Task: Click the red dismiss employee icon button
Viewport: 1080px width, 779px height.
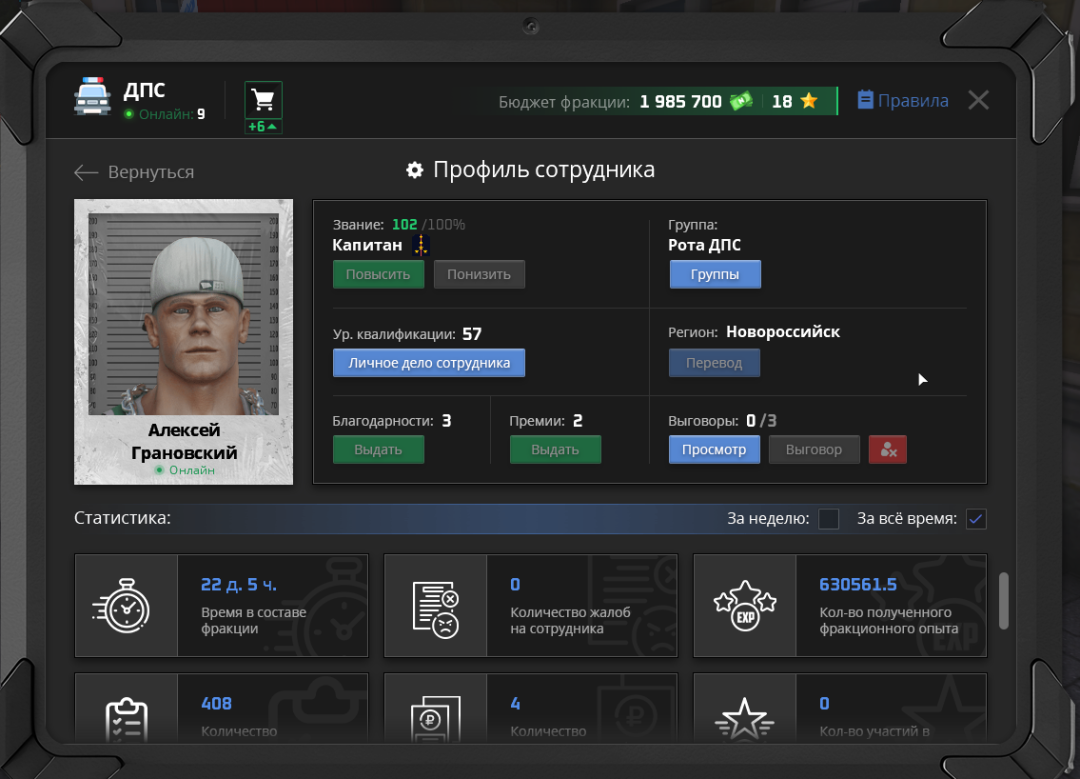Action: [887, 450]
